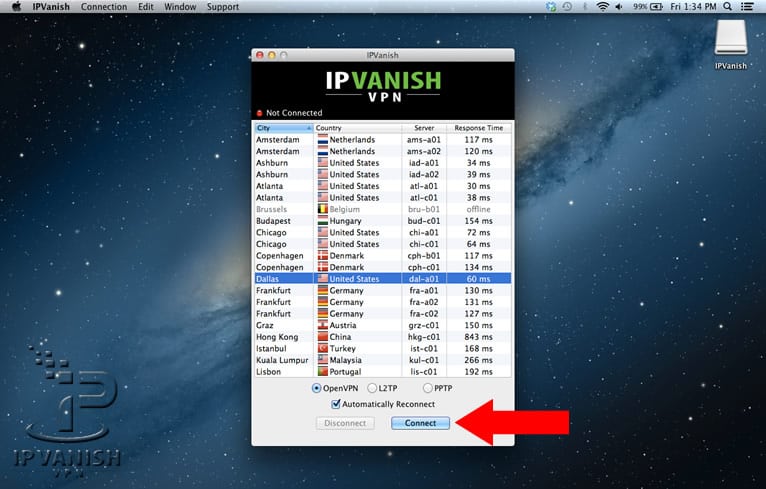
Task: Click the Malaysia flag in Kuala Lumpur row
Action: click(x=322, y=360)
